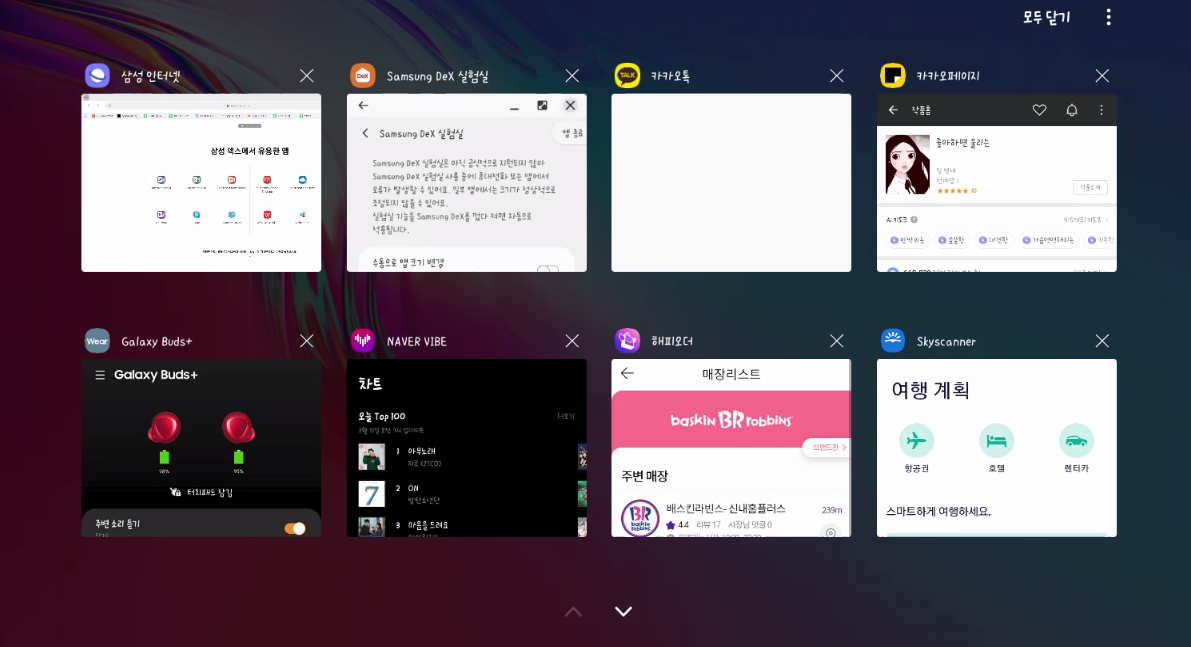Viewport: 1191px width, 647px height.
Task: Close the 해피오더 recent app card
Action: (x=836, y=341)
